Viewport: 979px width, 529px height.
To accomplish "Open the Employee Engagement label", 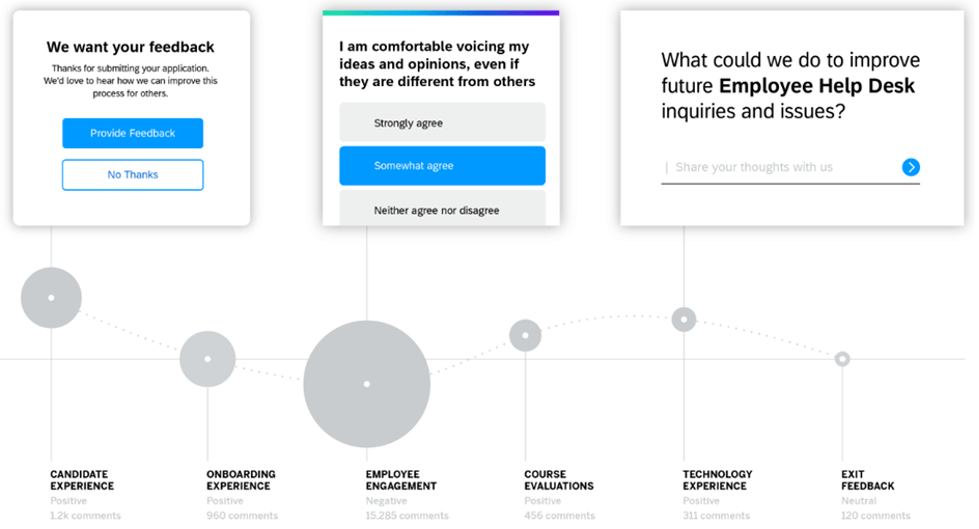I will point(401,480).
